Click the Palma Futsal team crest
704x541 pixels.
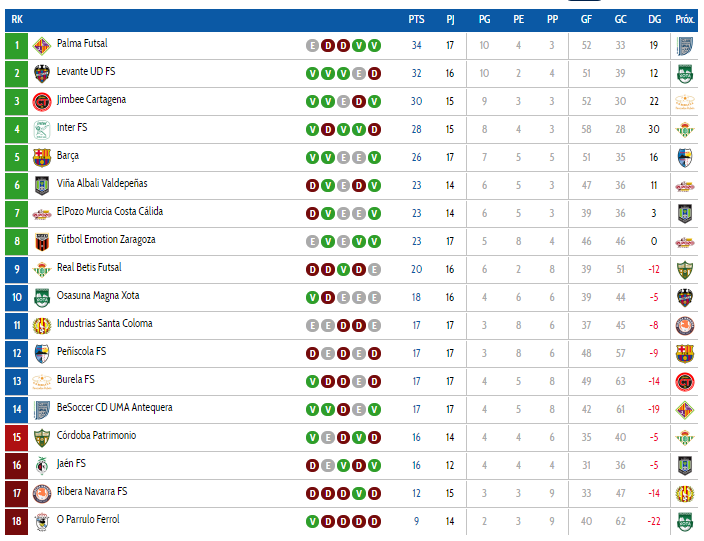click(x=42, y=46)
